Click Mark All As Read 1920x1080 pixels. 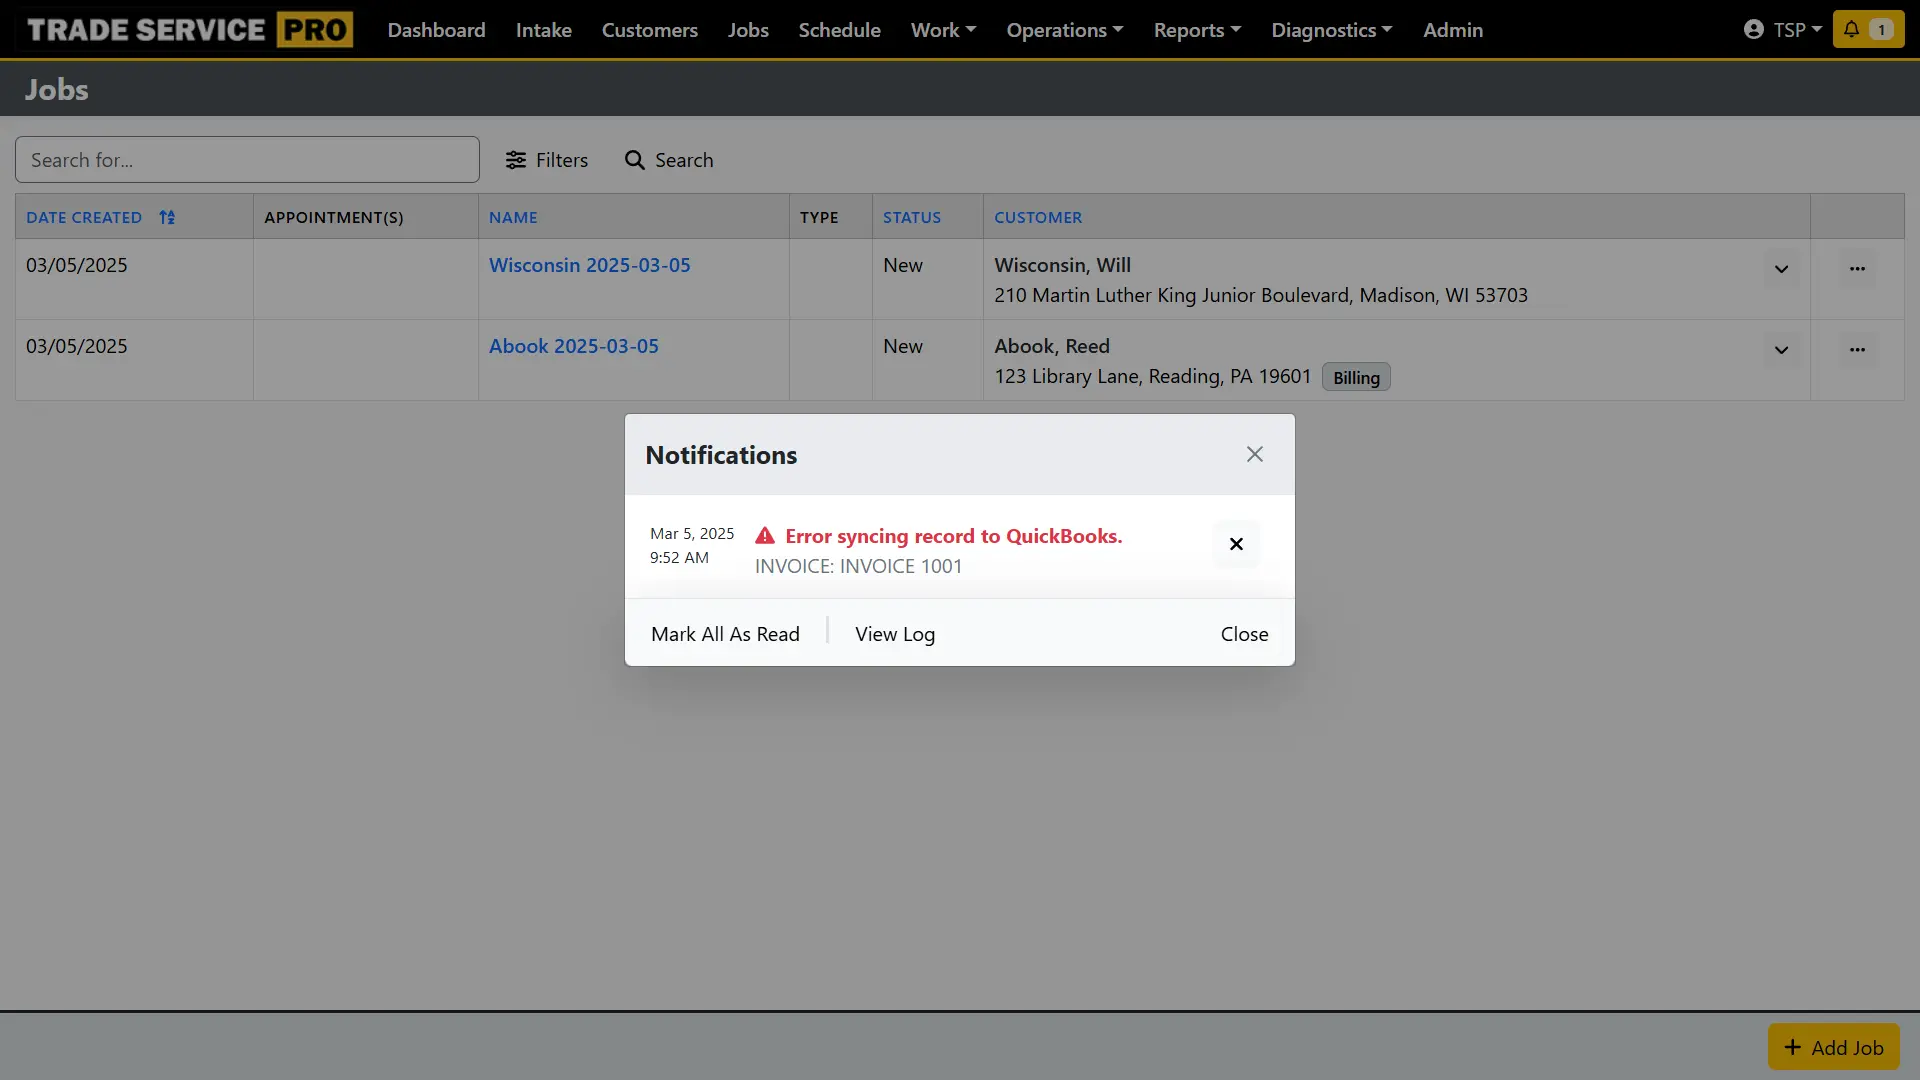point(725,633)
